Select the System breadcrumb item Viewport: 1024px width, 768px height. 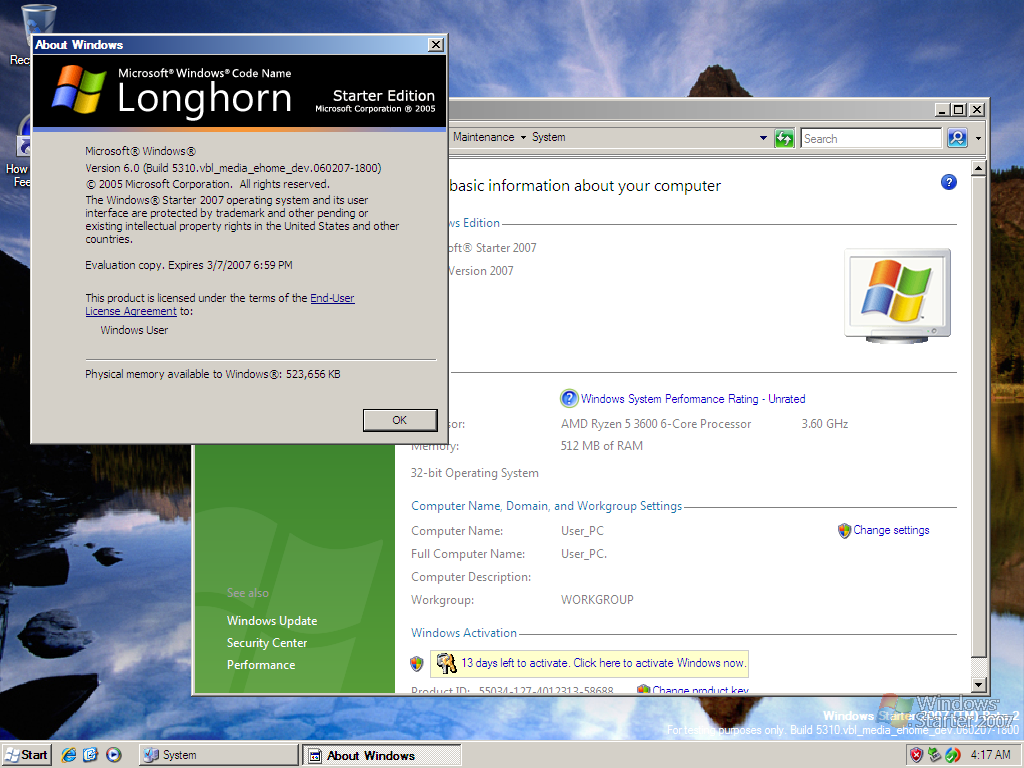[x=549, y=137]
